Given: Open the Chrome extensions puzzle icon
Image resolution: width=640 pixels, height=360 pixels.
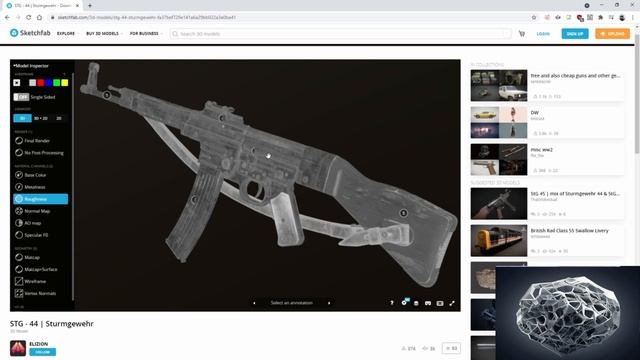Looking at the screenshot, I should (x=600, y=18).
